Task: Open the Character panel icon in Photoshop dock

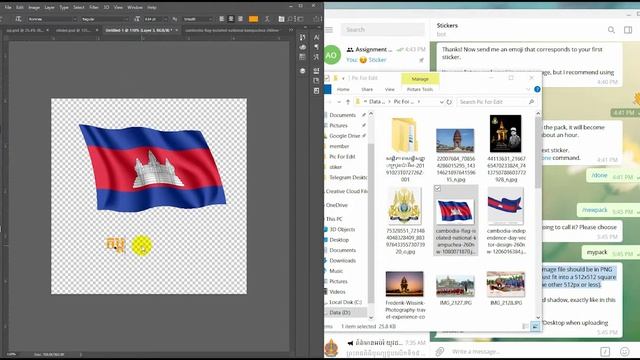Action: coord(316,37)
